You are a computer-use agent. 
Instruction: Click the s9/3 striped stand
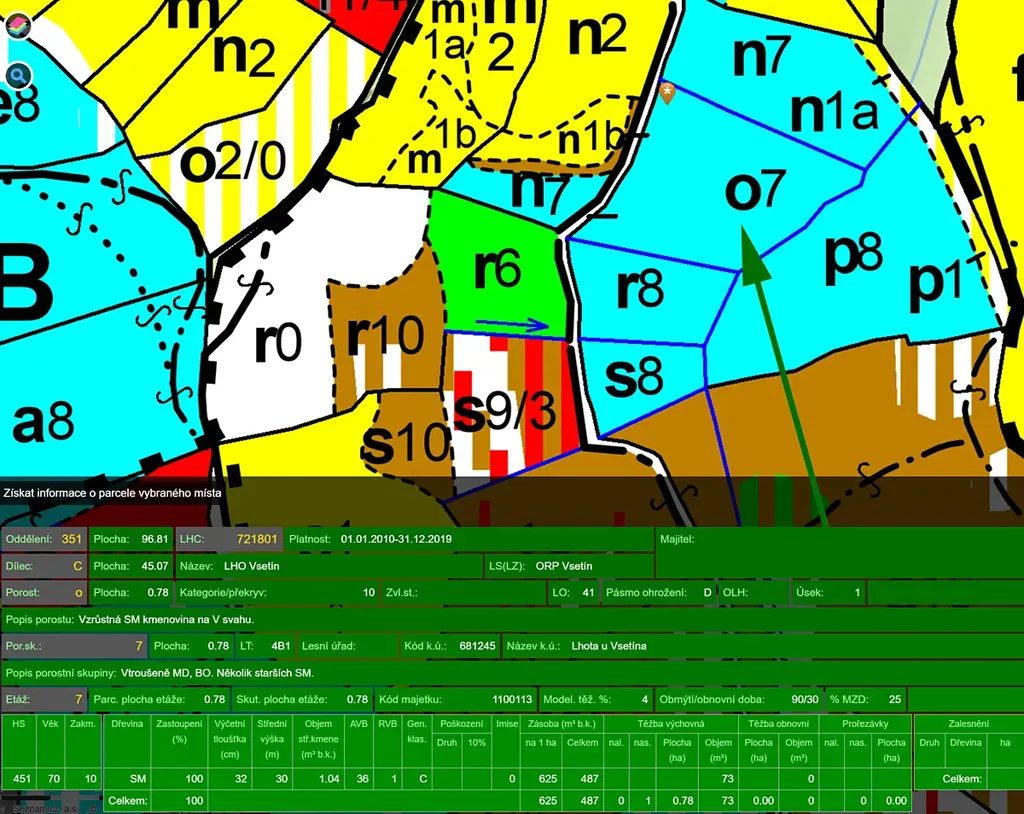(503, 408)
